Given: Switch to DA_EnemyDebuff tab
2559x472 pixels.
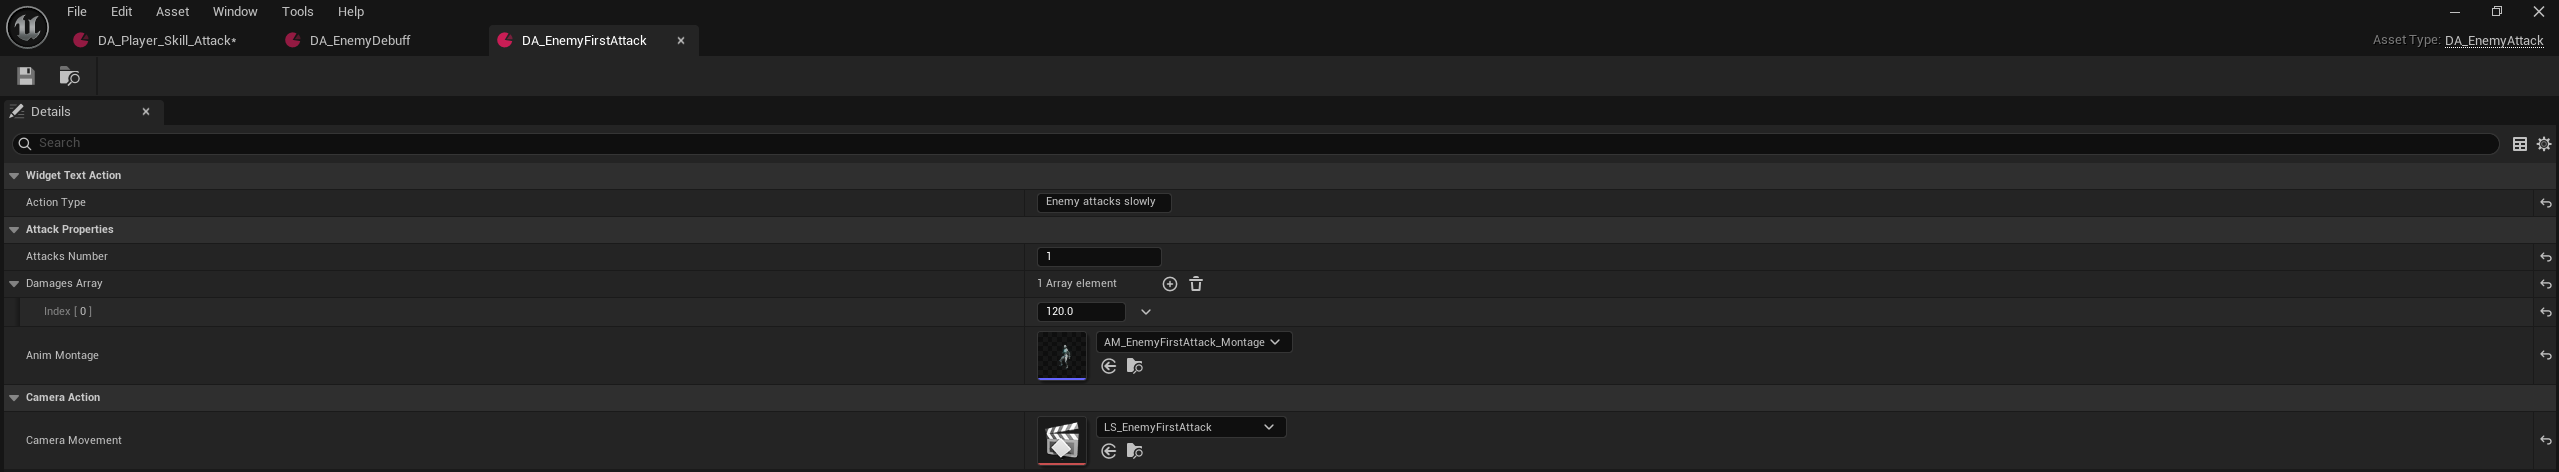Looking at the screenshot, I should [360, 41].
